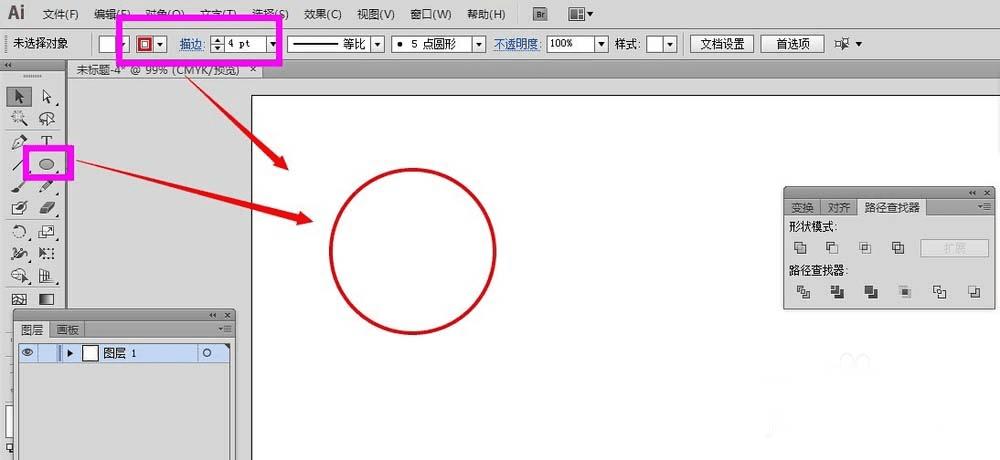
Task: Select the Blob Brush tool
Action: coord(19,208)
